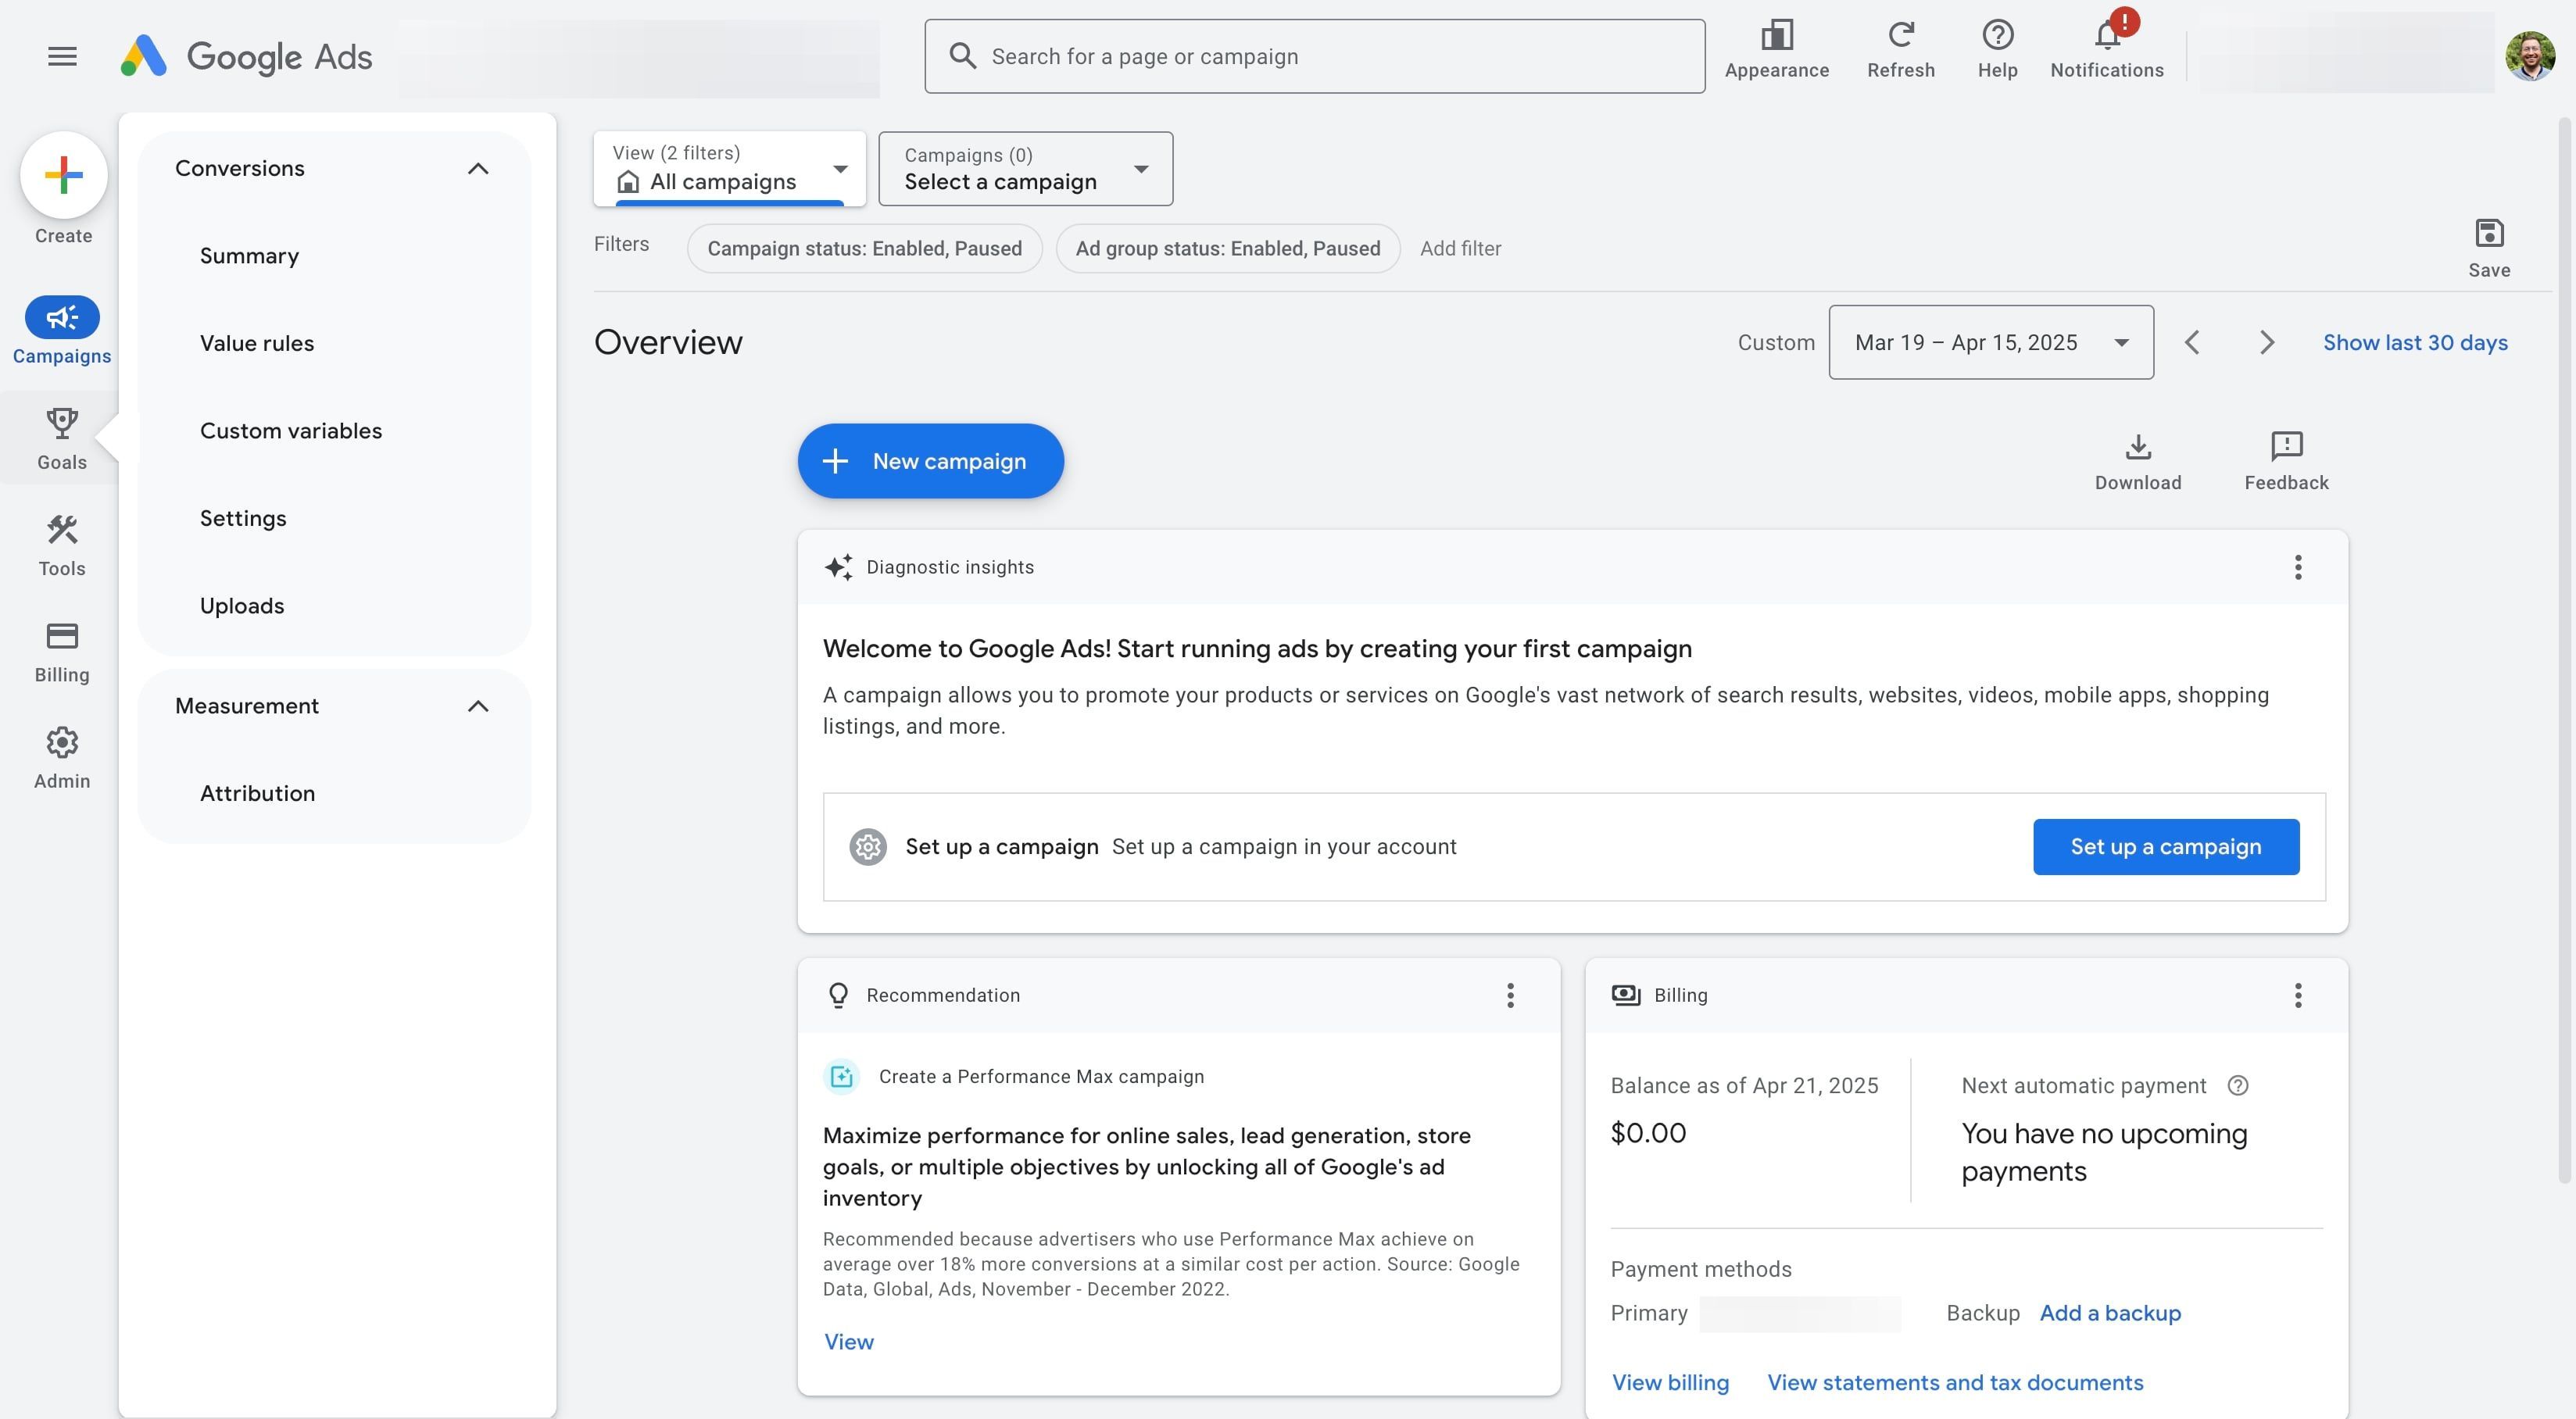Viewport: 2576px width, 1419px height.
Task: Open Recommendation card options menu
Action: (1510, 995)
